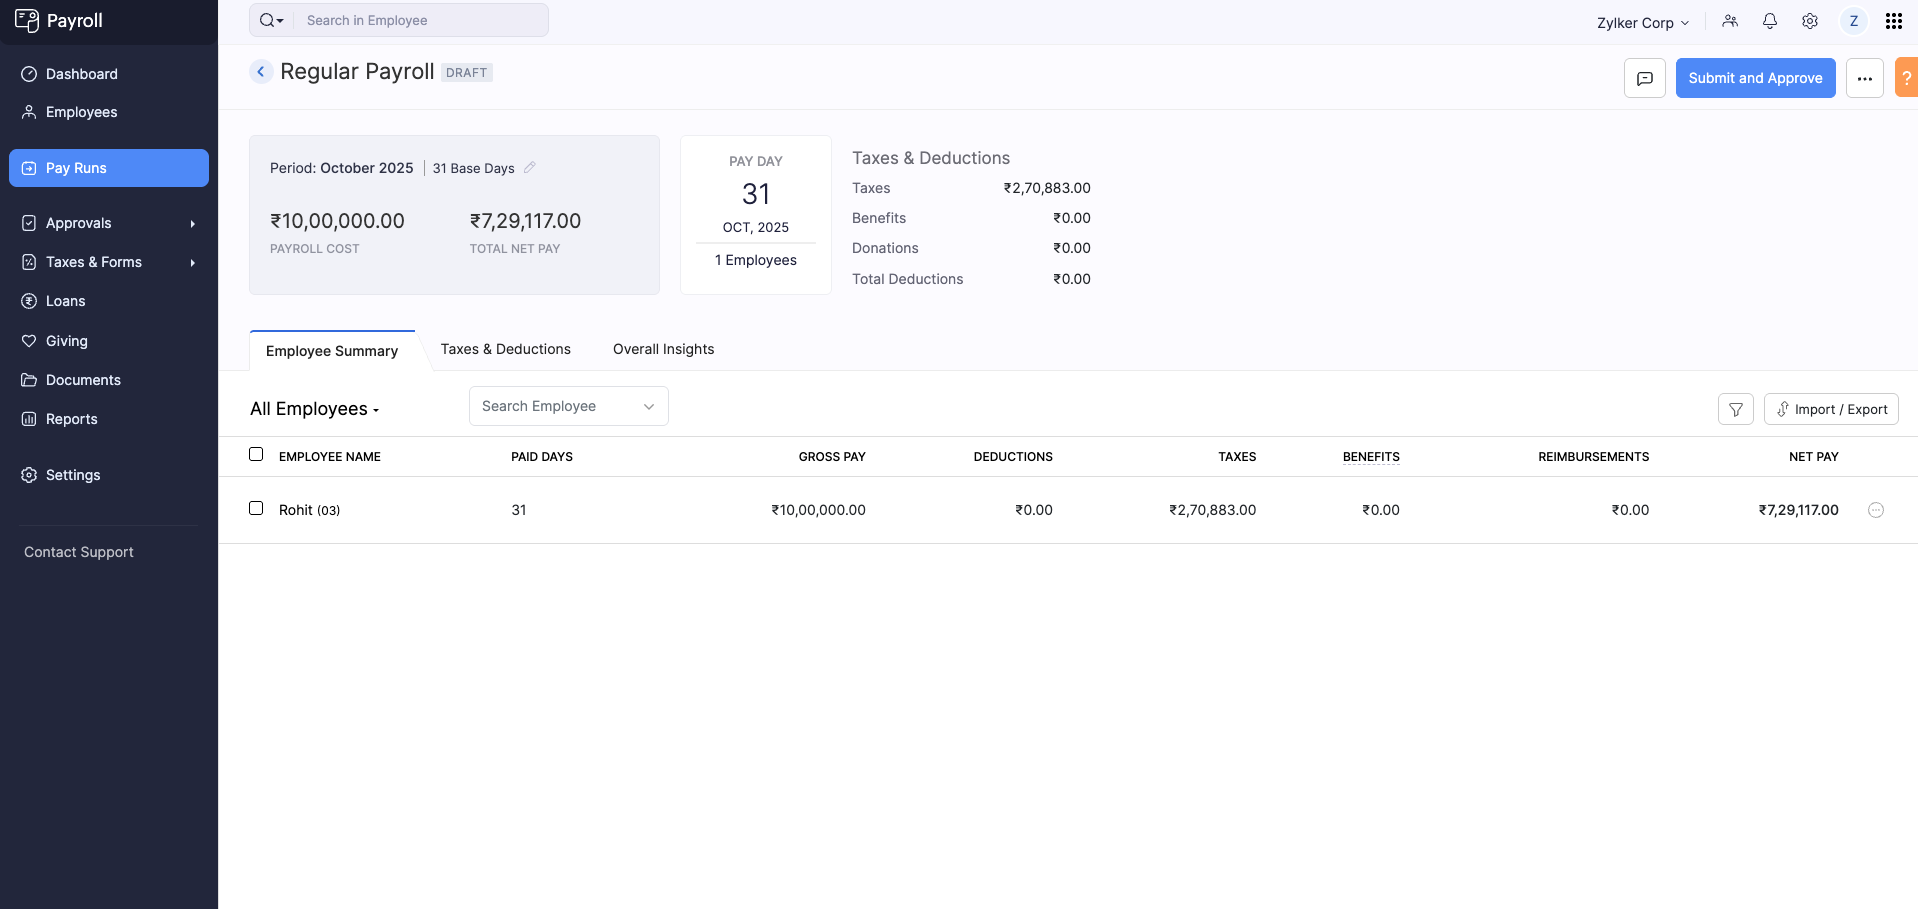Open row actions icon for Rohit

coord(1875,510)
